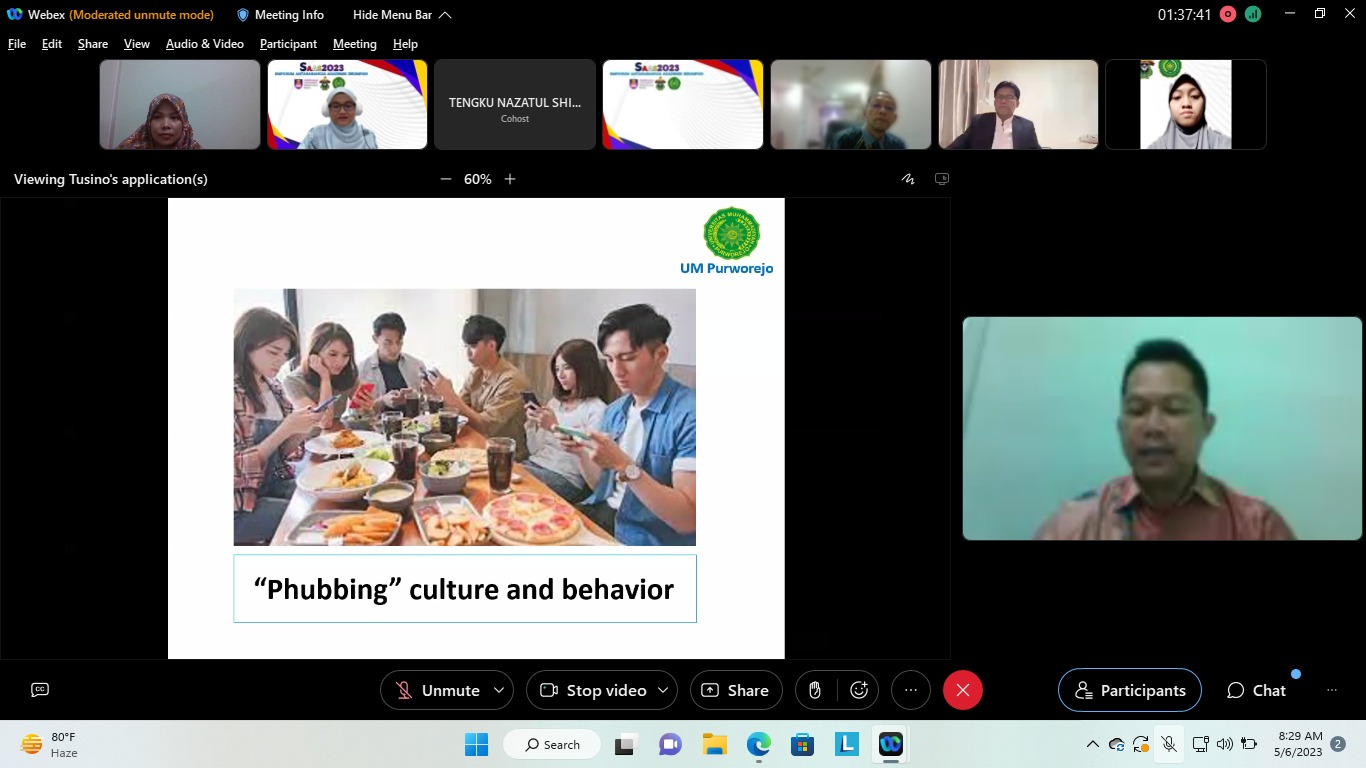Click the battery icon in system tray
This screenshot has width=1366, height=768.
click(x=1249, y=744)
